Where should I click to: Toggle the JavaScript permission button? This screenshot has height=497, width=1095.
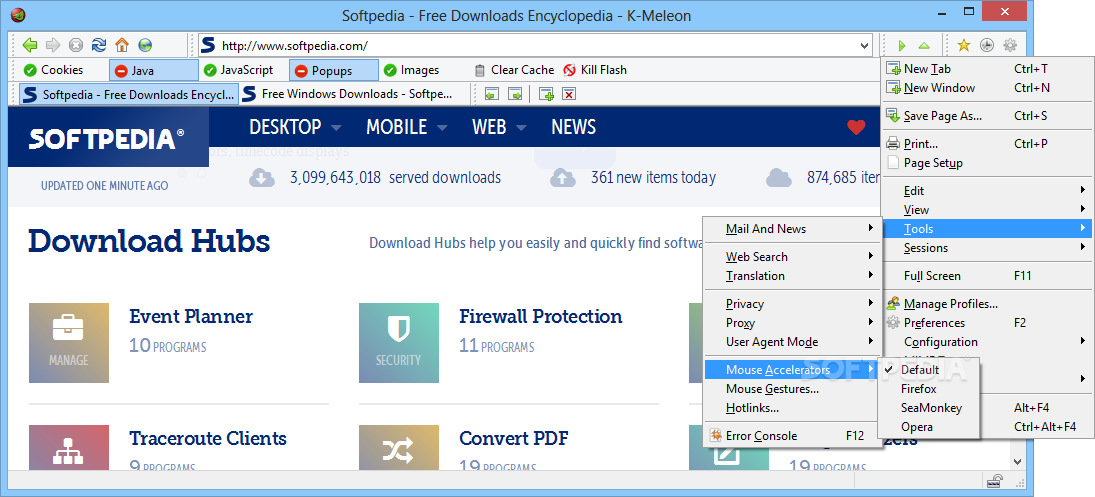(x=238, y=70)
